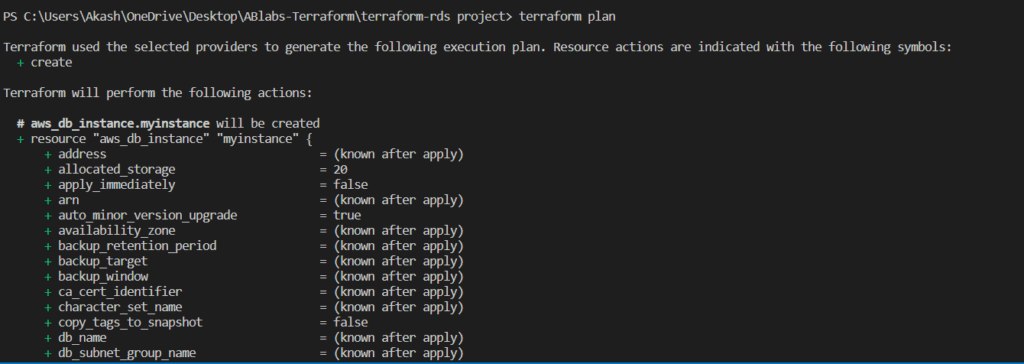Viewport: 1024px width, 364px height.
Task: Click the backup_window attribute name
Action: (x=103, y=277)
